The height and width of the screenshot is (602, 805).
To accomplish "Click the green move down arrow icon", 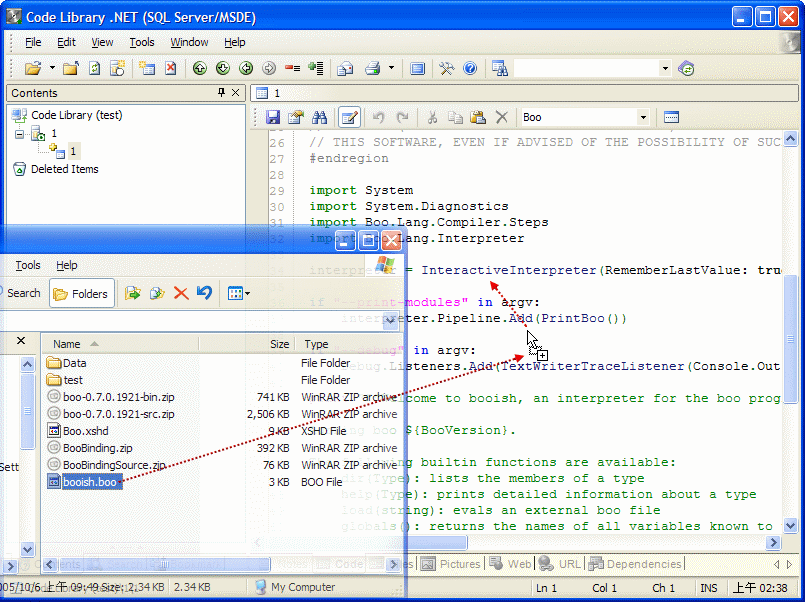I will (223, 68).
